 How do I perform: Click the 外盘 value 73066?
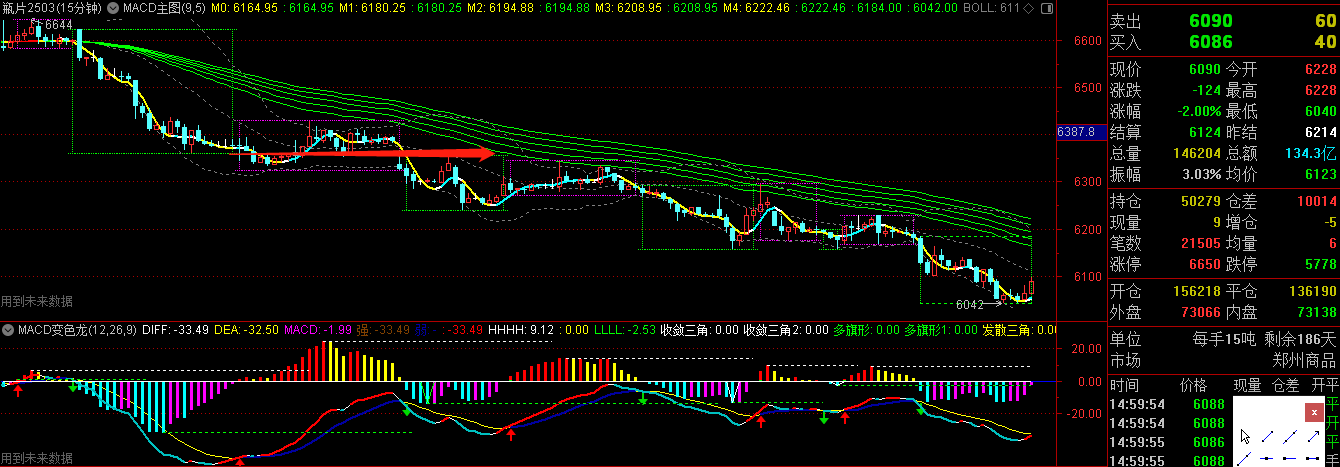click(x=1202, y=312)
